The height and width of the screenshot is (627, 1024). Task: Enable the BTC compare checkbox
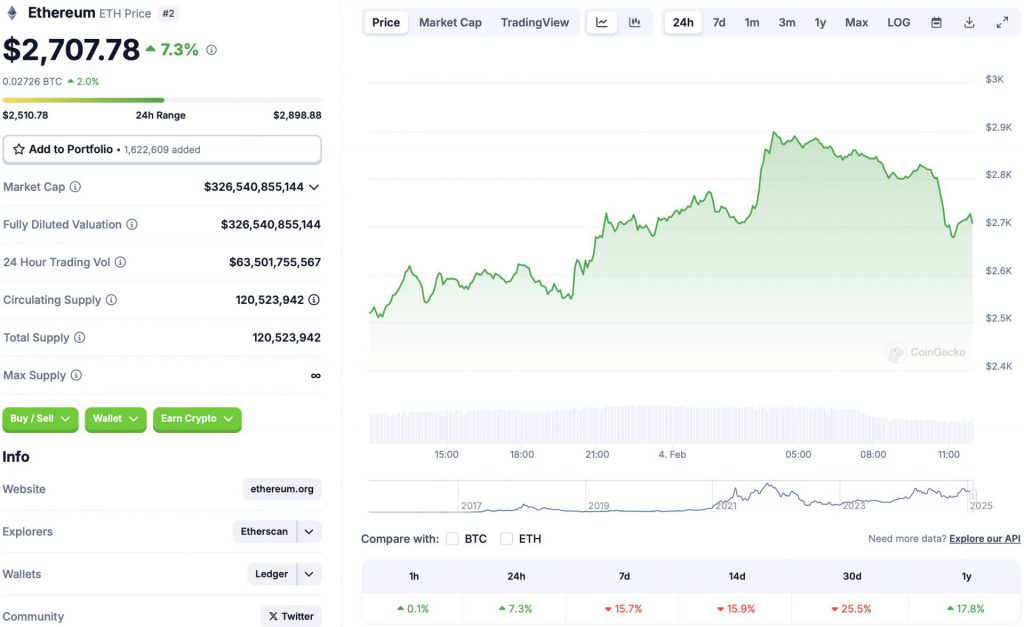452,538
